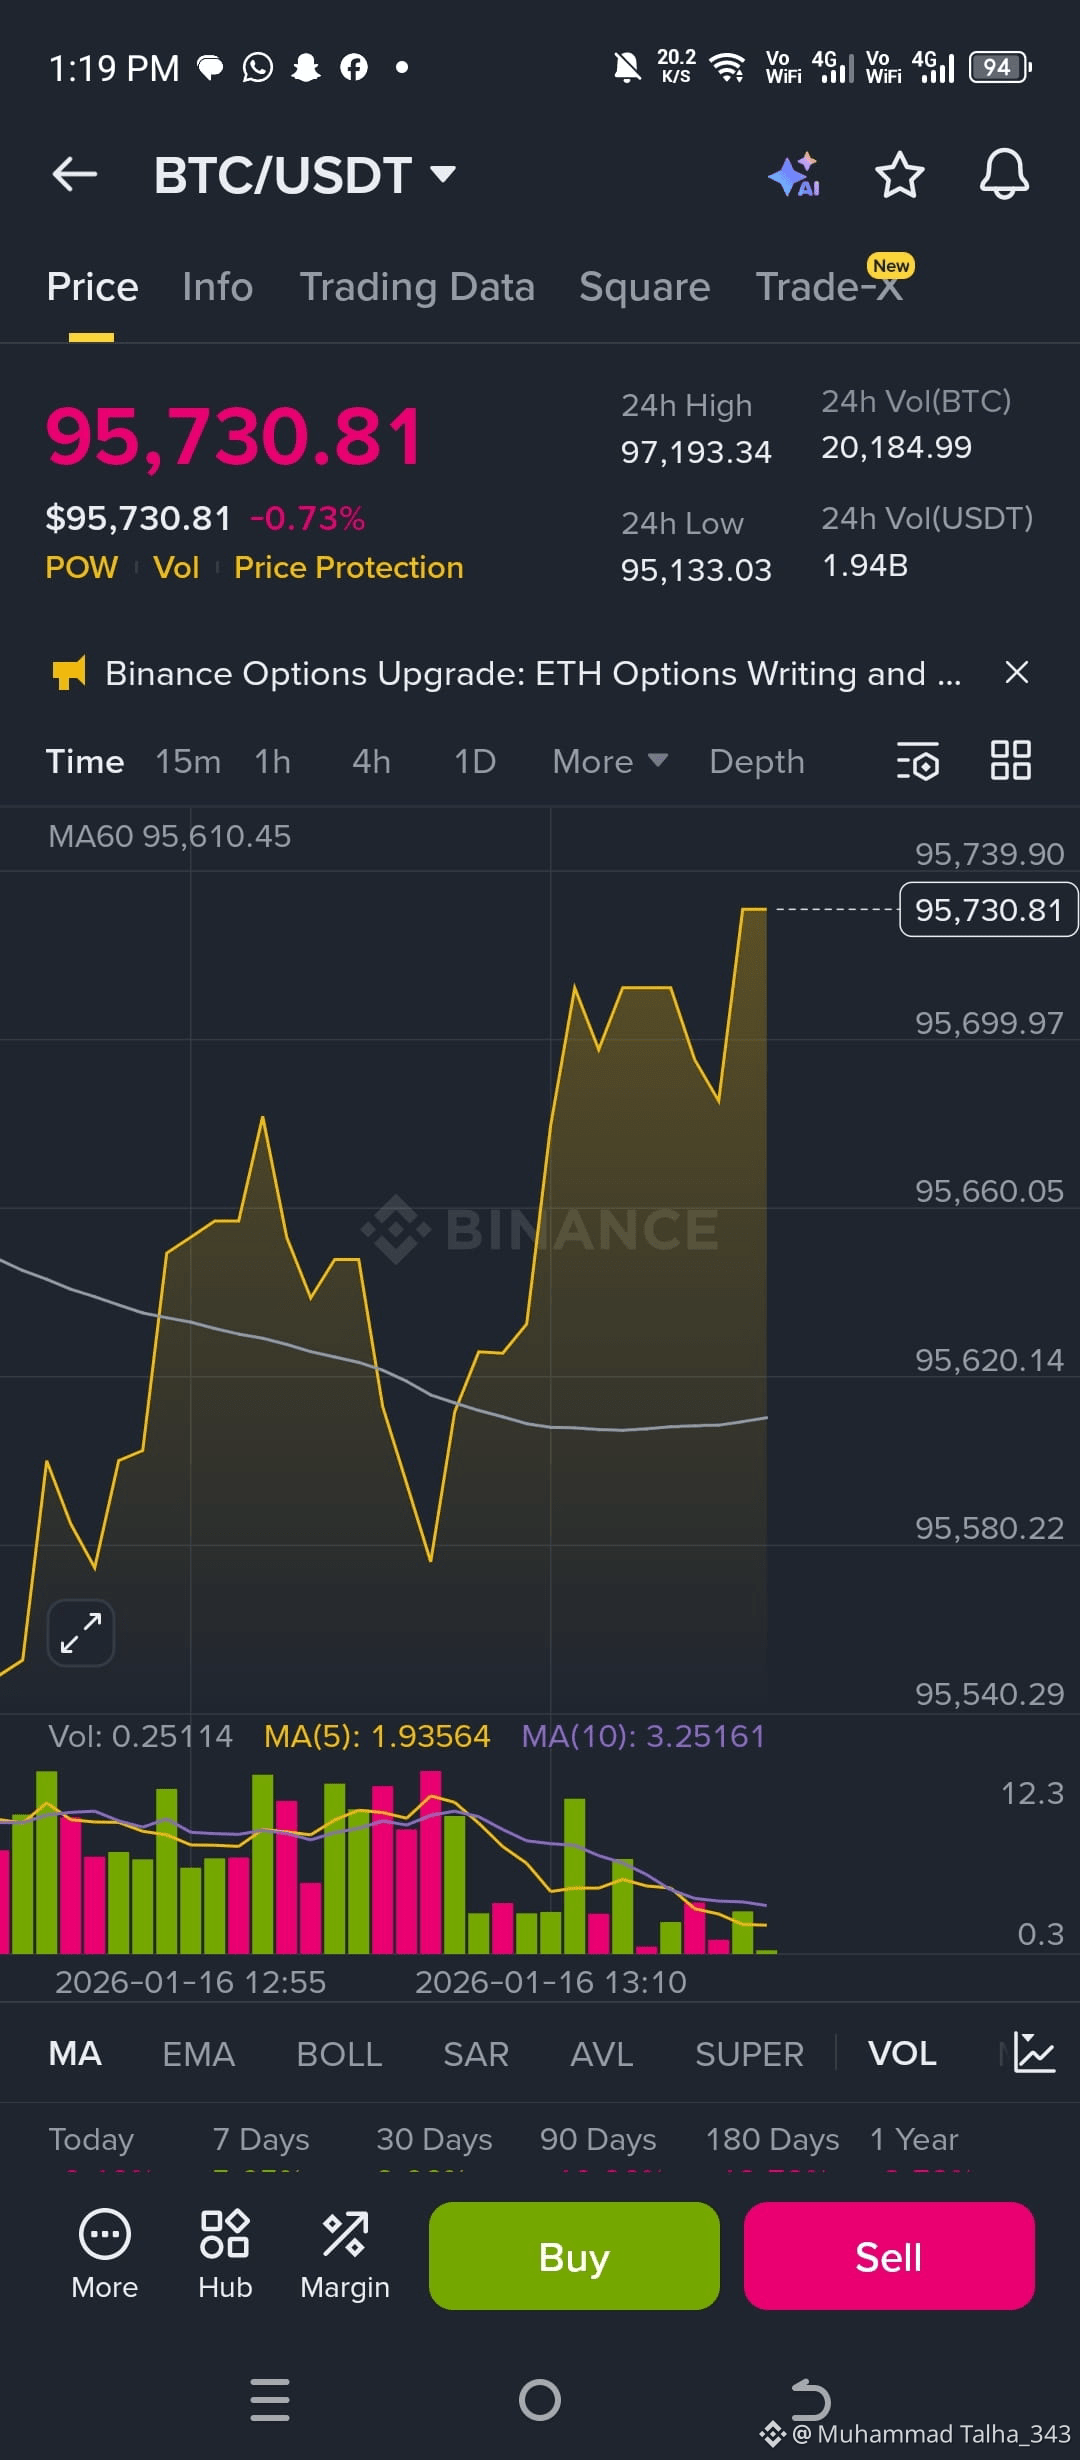Select the 1h interval
Viewport: 1080px width, 2460px height.
tap(272, 761)
